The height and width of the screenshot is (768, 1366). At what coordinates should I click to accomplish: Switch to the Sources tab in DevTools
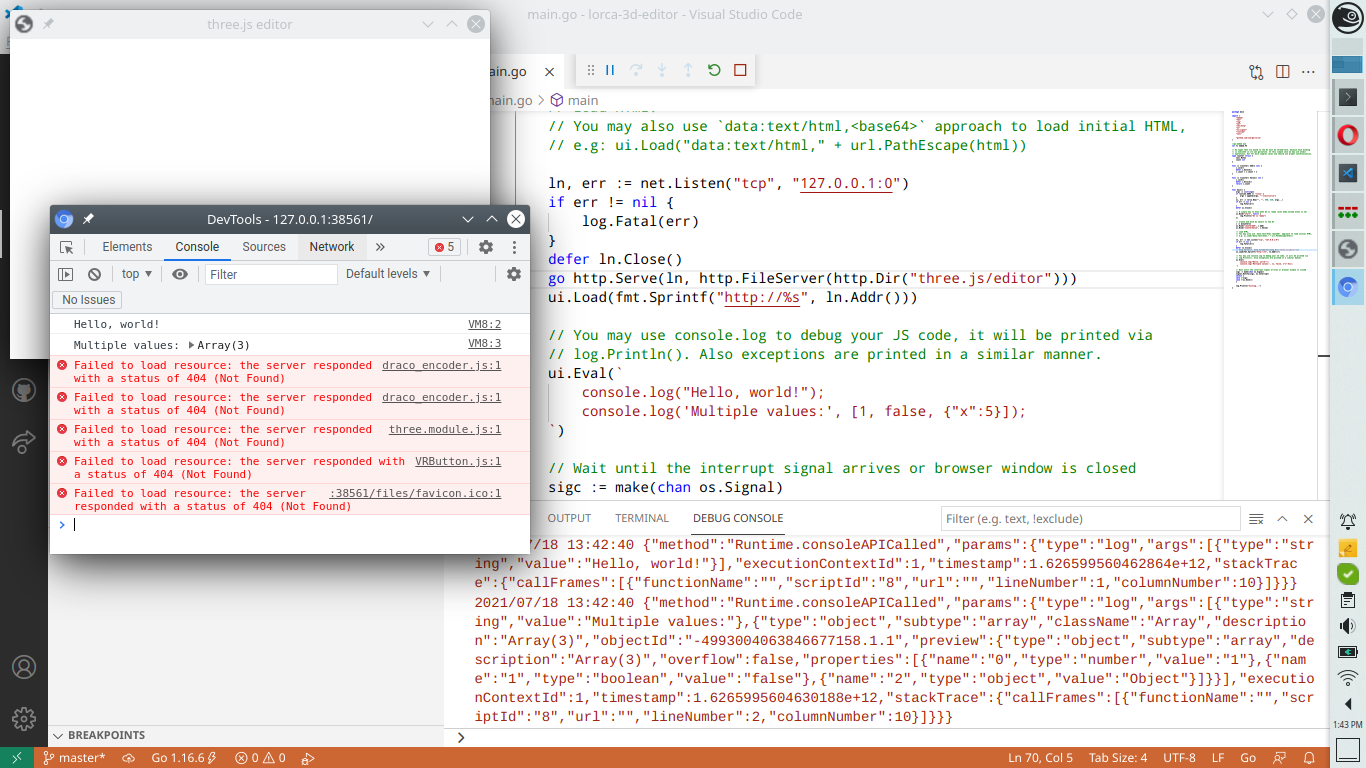tap(263, 247)
